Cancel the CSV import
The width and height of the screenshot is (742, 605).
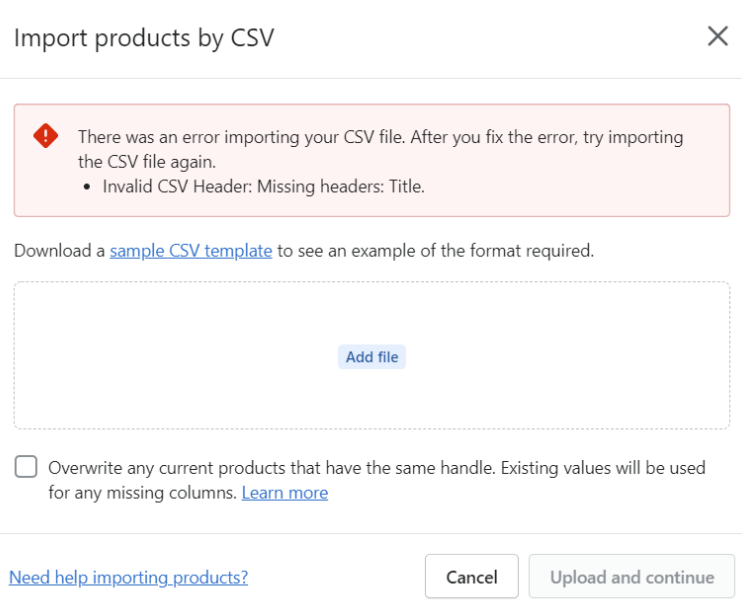click(471, 577)
